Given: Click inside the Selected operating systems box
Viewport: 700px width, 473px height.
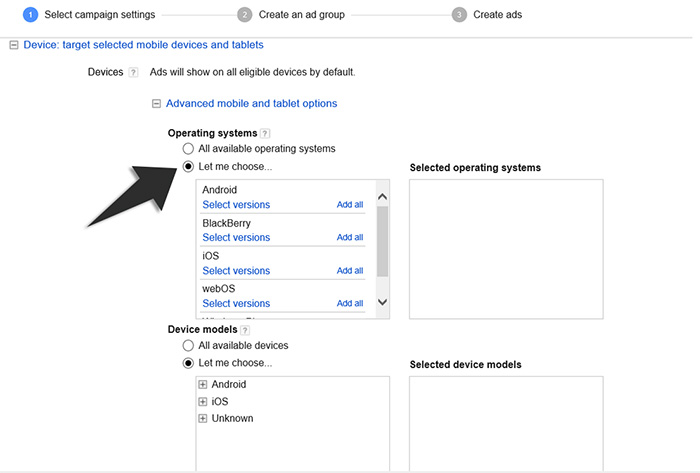Looking at the screenshot, I should pos(506,249).
